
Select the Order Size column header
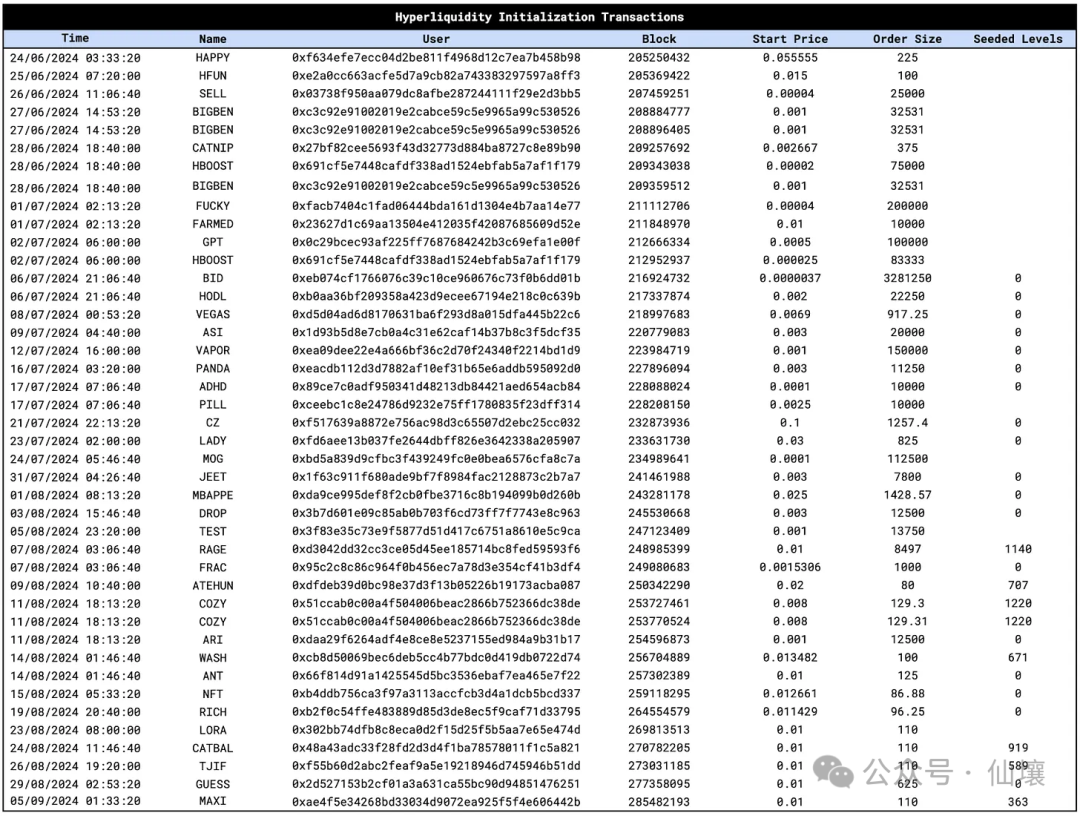pyautogui.click(x=907, y=39)
